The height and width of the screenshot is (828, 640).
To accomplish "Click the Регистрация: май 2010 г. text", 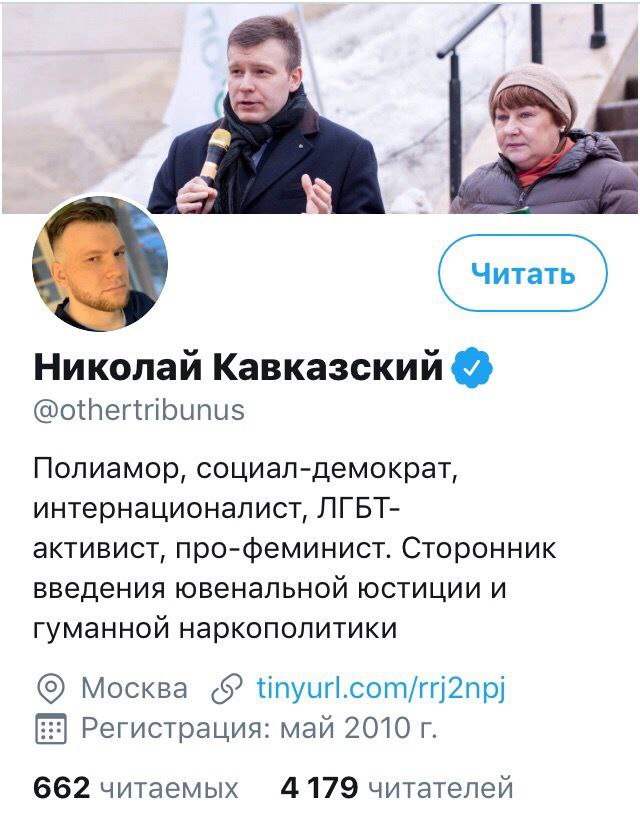I will coord(259,729).
